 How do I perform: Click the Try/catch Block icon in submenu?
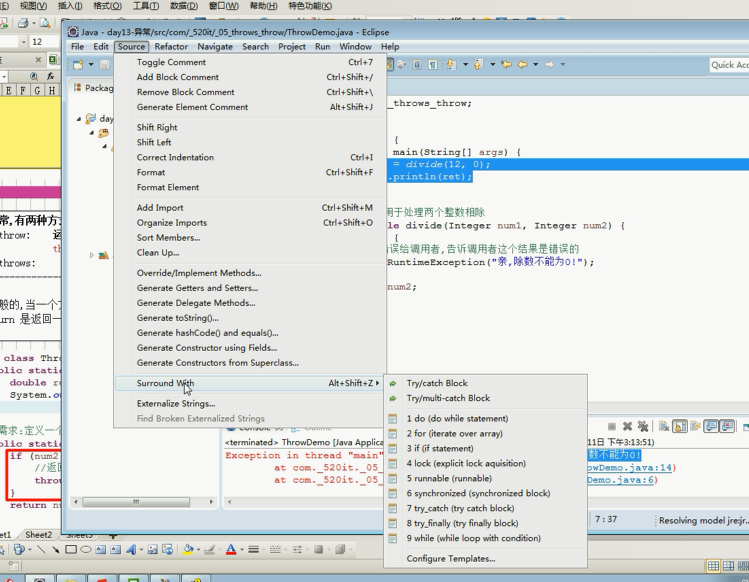[x=393, y=383]
